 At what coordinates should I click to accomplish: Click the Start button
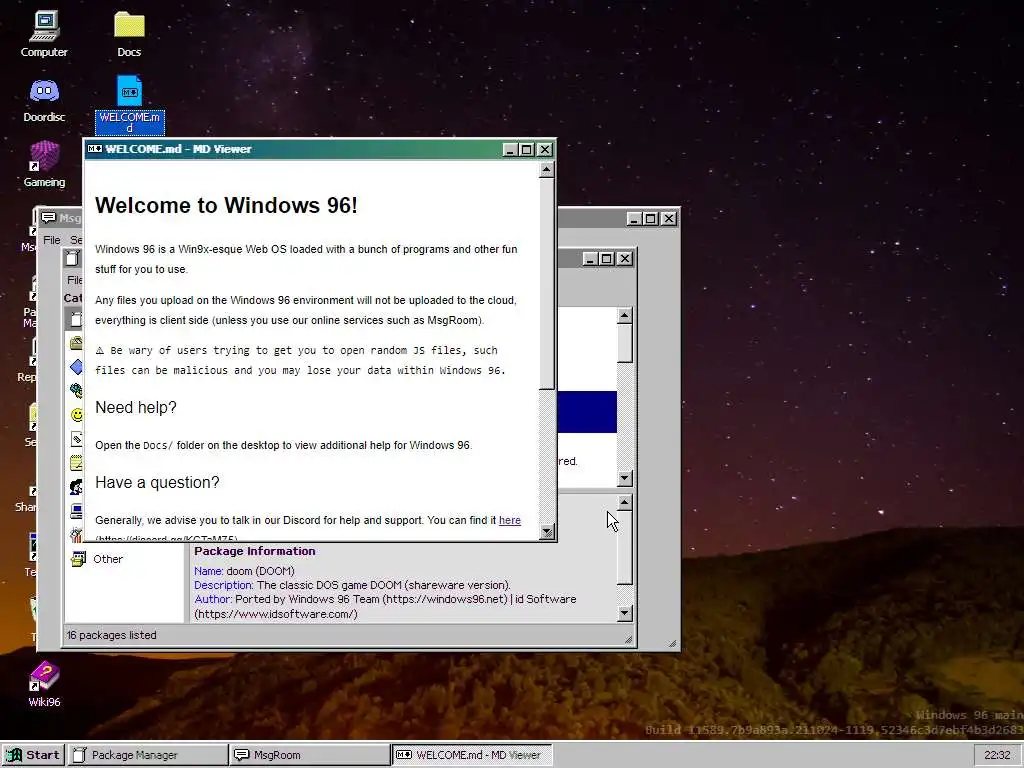pos(33,755)
